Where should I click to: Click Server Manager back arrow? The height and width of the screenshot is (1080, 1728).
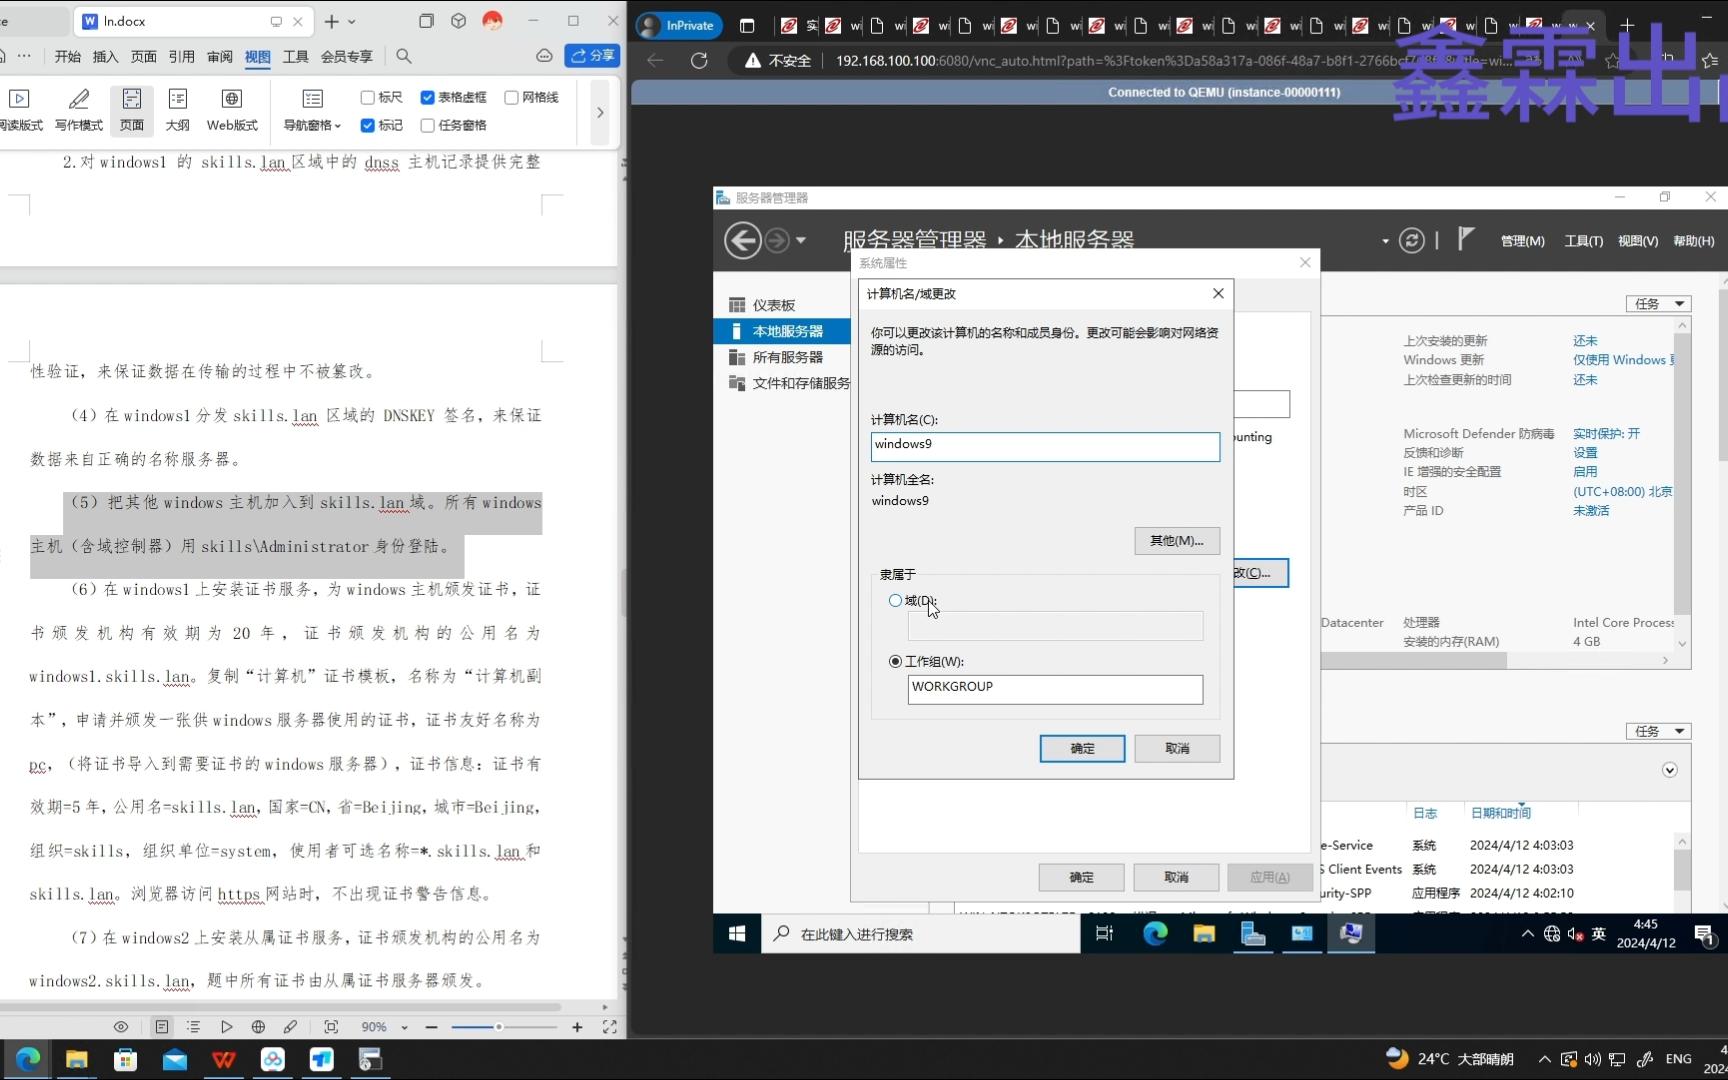[742, 241]
